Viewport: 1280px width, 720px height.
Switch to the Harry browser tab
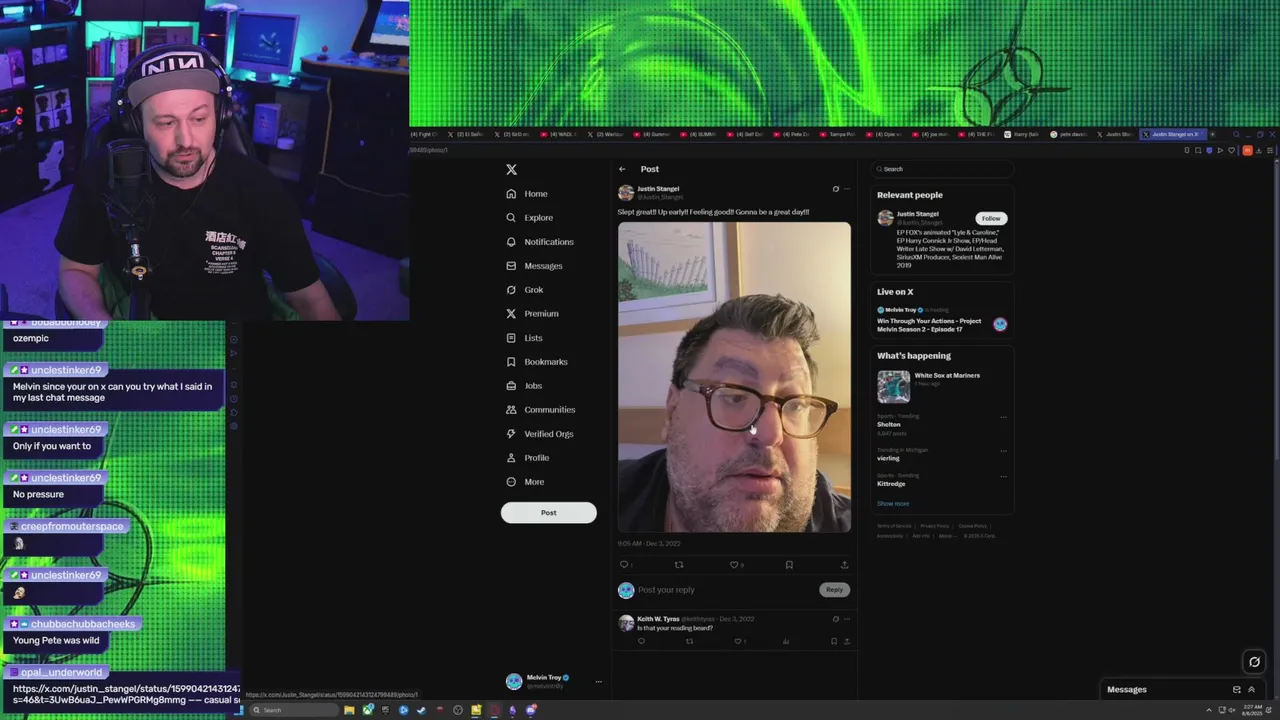click(1022, 134)
